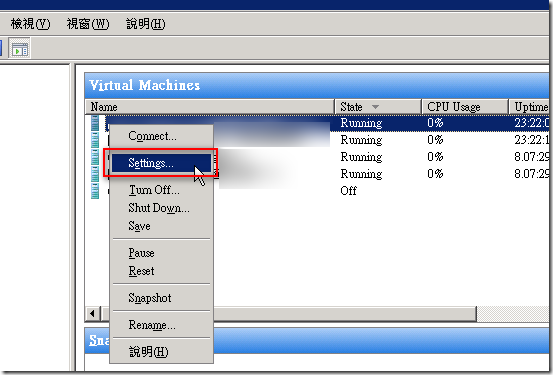The height and width of the screenshot is (375, 553).
Task: Click the server icon of the selected VM
Action: tap(95, 123)
